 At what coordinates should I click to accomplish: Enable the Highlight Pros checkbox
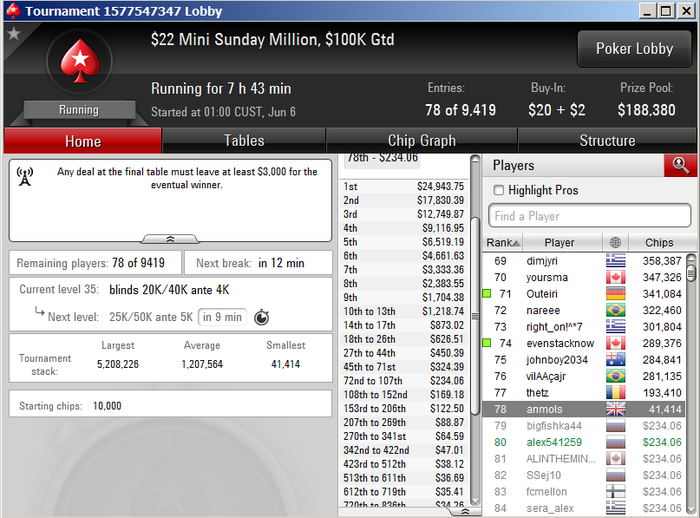click(499, 190)
